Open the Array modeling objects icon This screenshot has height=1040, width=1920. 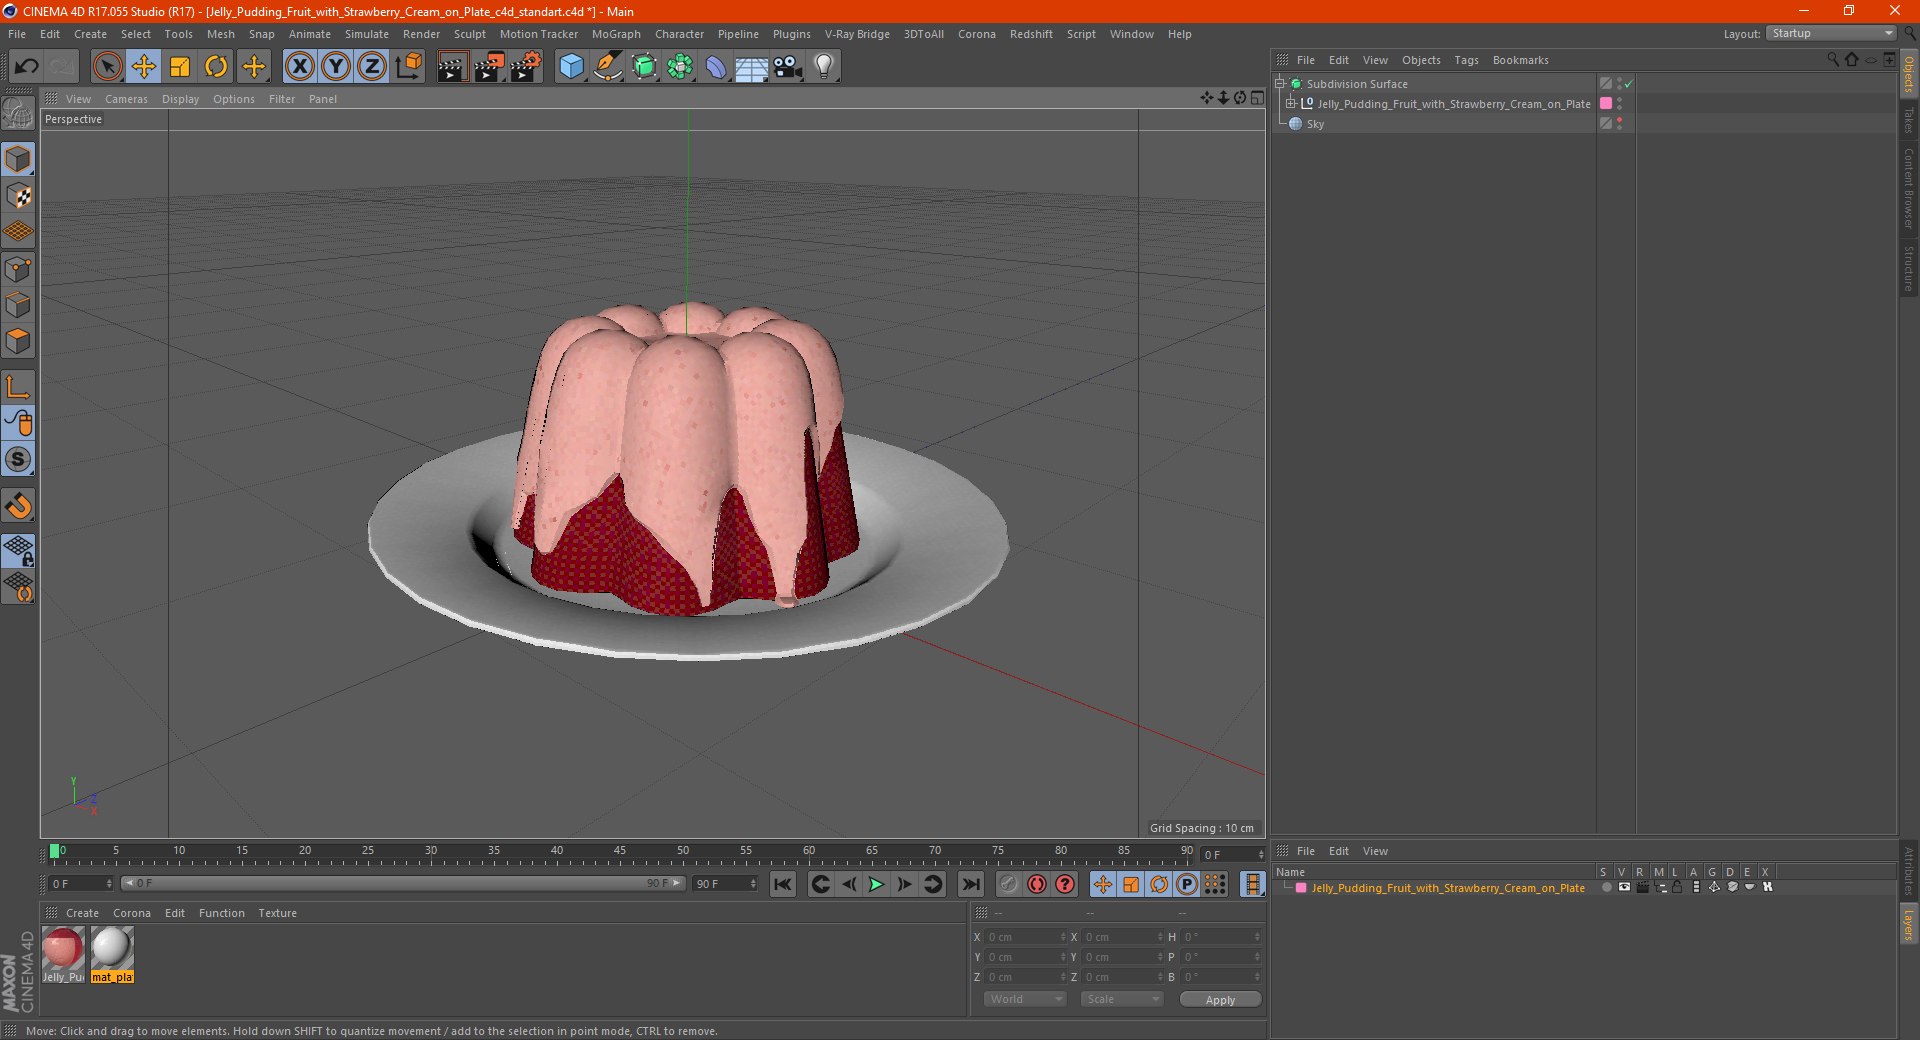tap(680, 67)
